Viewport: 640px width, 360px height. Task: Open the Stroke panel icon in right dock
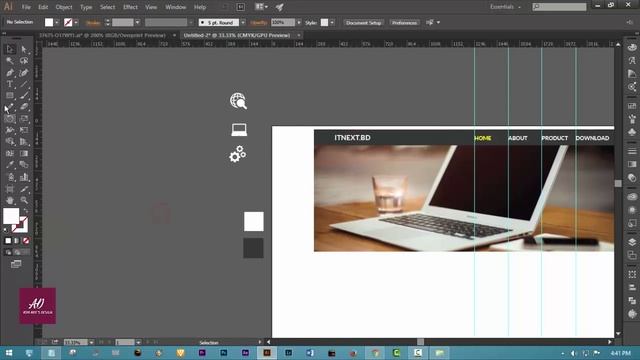pos(632,151)
